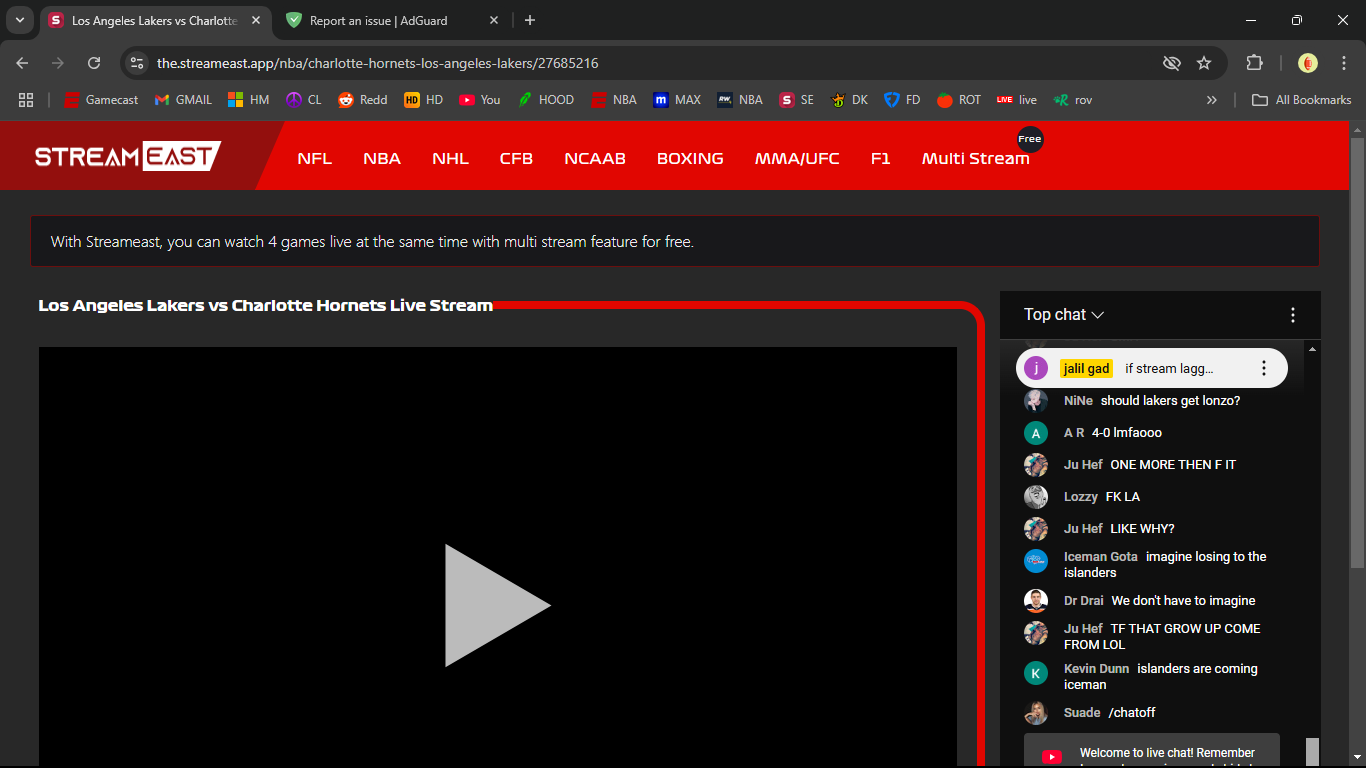1366x768 pixels.
Task: Open the CL bookmark
Action: (x=304, y=100)
